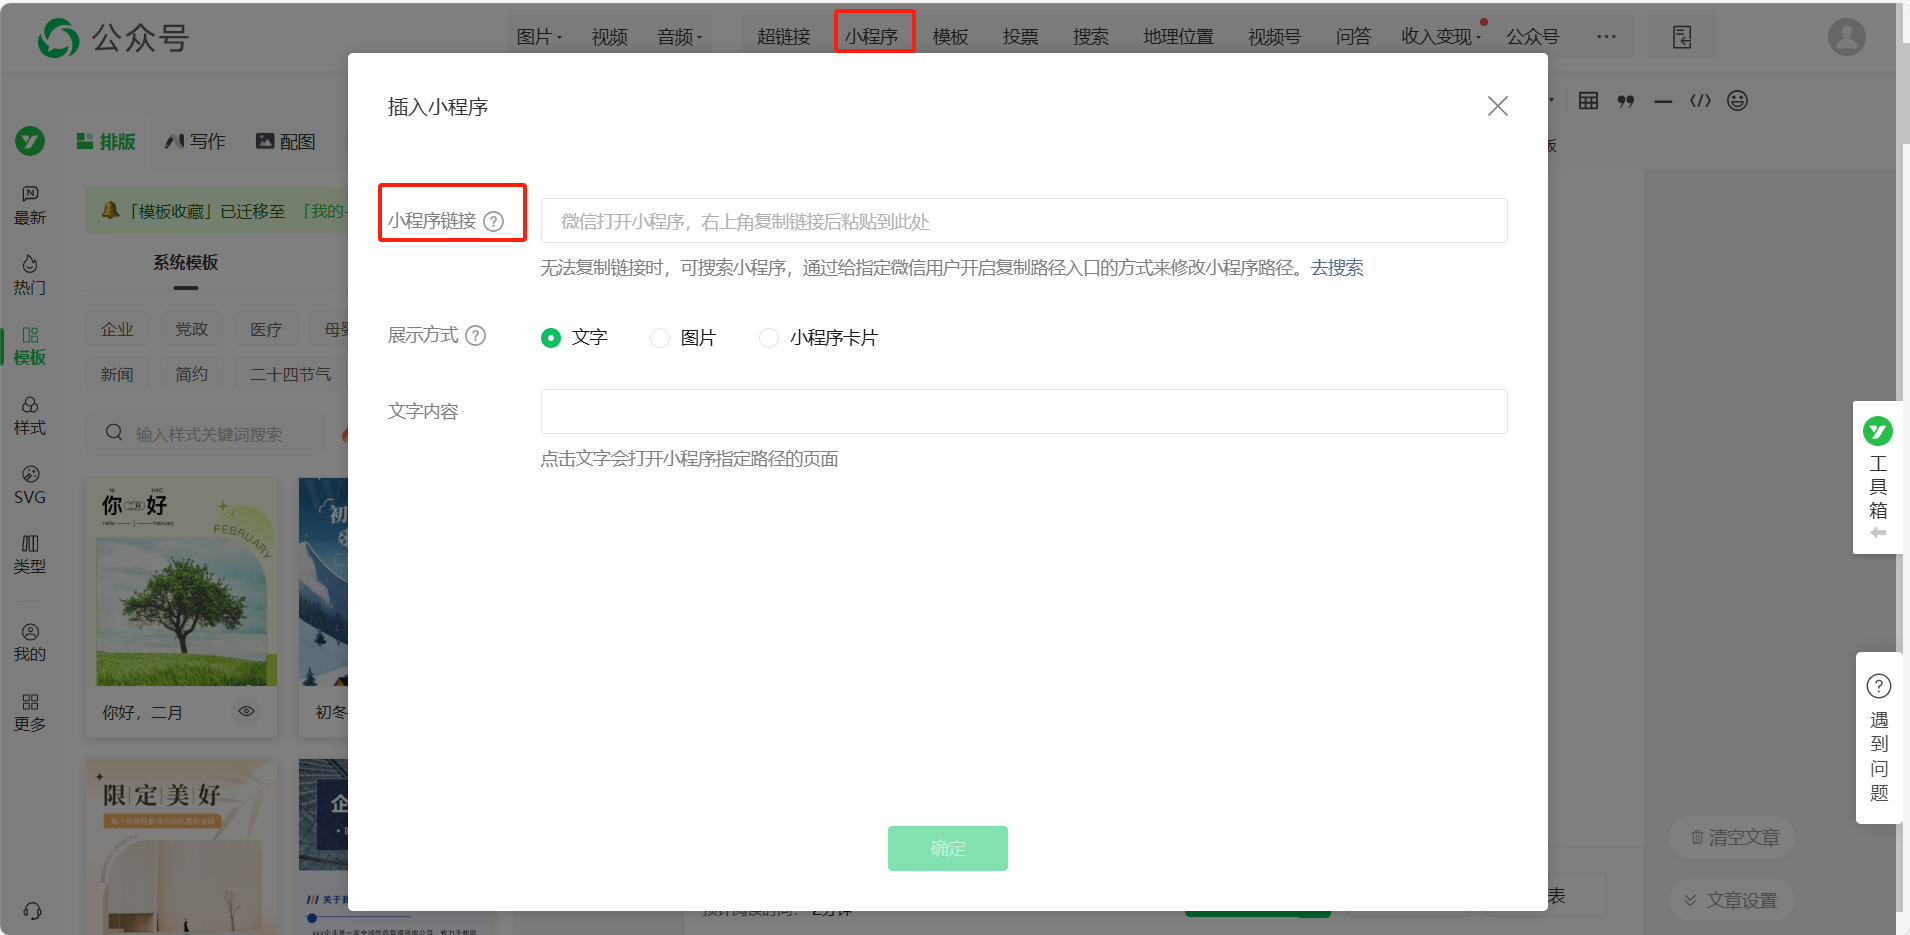Viewport: 1910px width, 935px height.
Task: Click the 确定 button in dialog
Action: point(948,848)
